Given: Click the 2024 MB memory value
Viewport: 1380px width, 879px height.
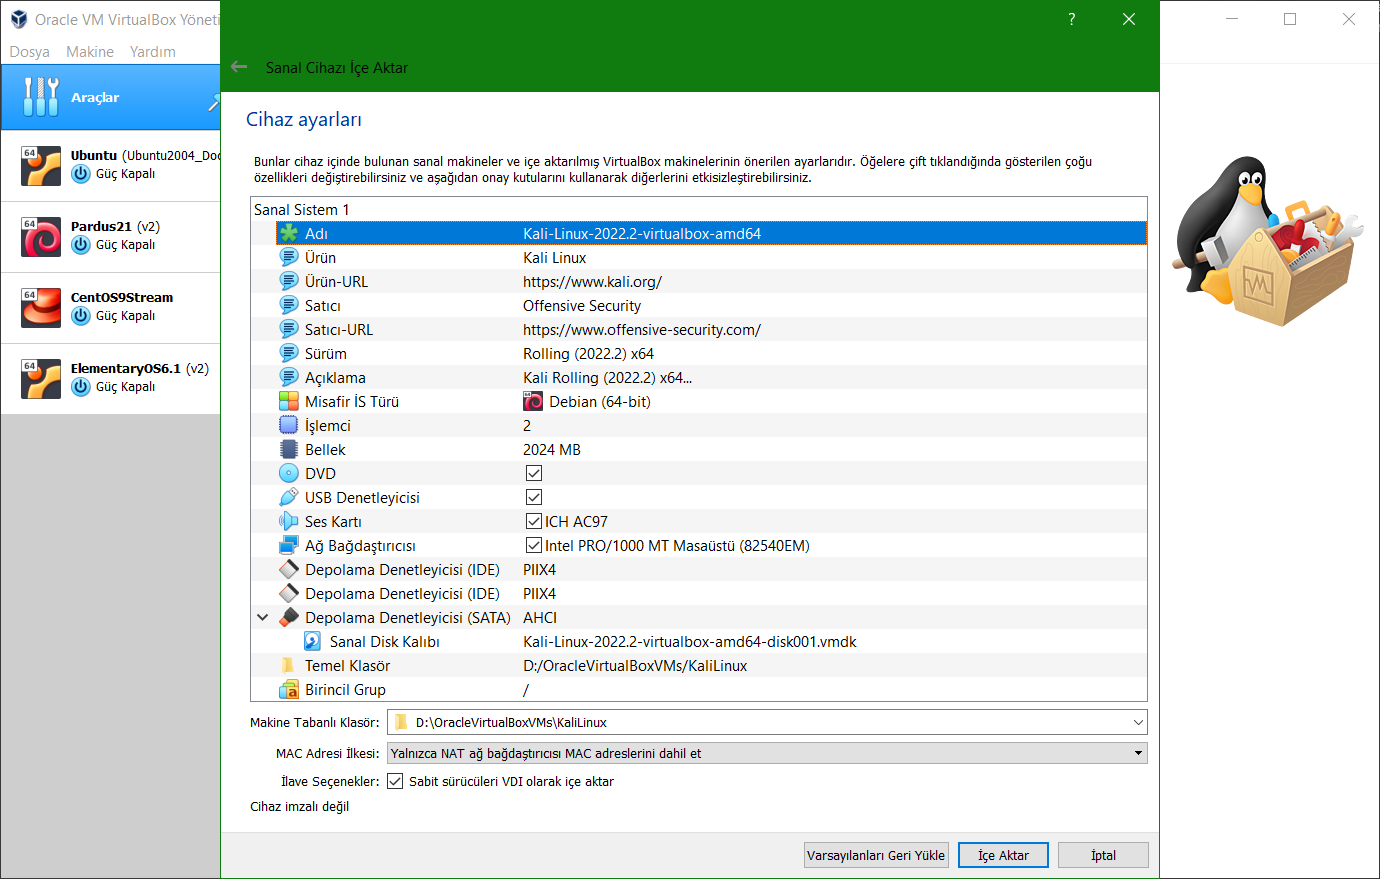Looking at the screenshot, I should 552,449.
